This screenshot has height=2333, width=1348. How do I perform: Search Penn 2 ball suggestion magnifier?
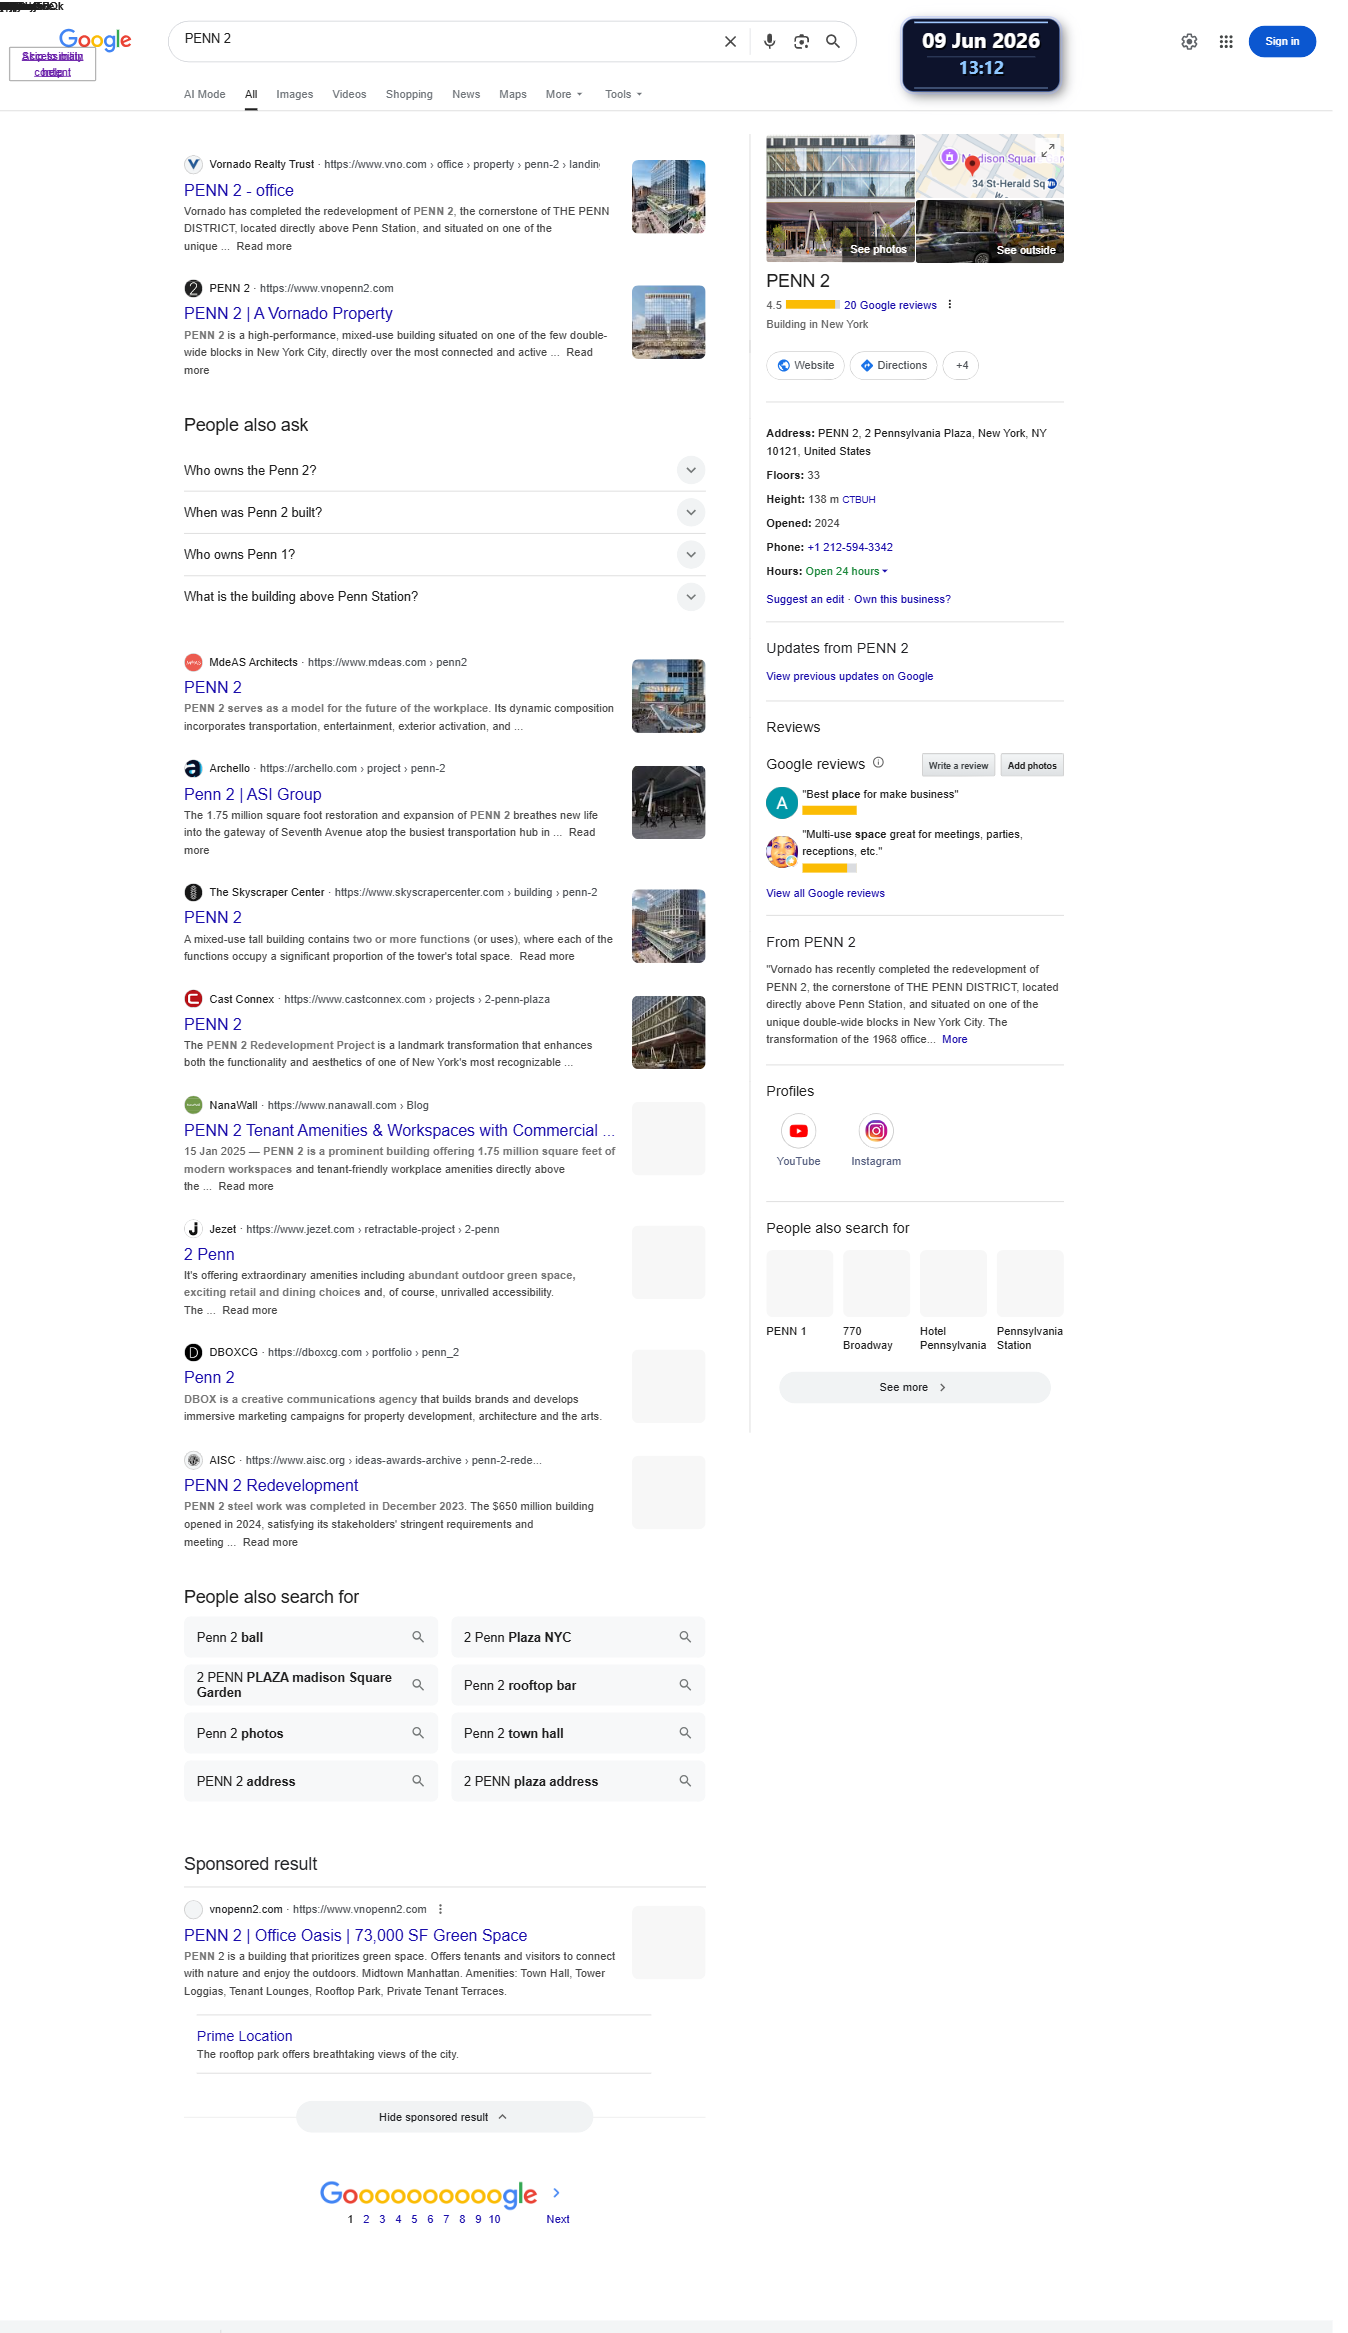pos(418,1637)
